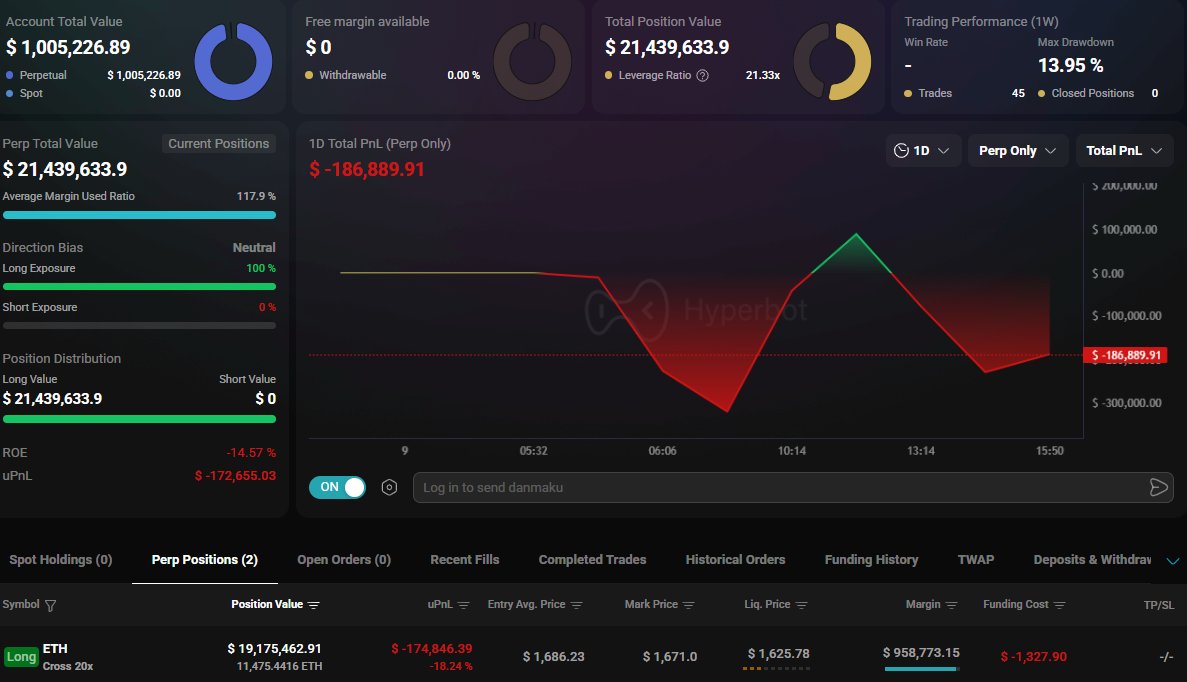The width and height of the screenshot is (1187, 682).
Task: Open the Total PnL dropdown
Action: coord(1124,151)
